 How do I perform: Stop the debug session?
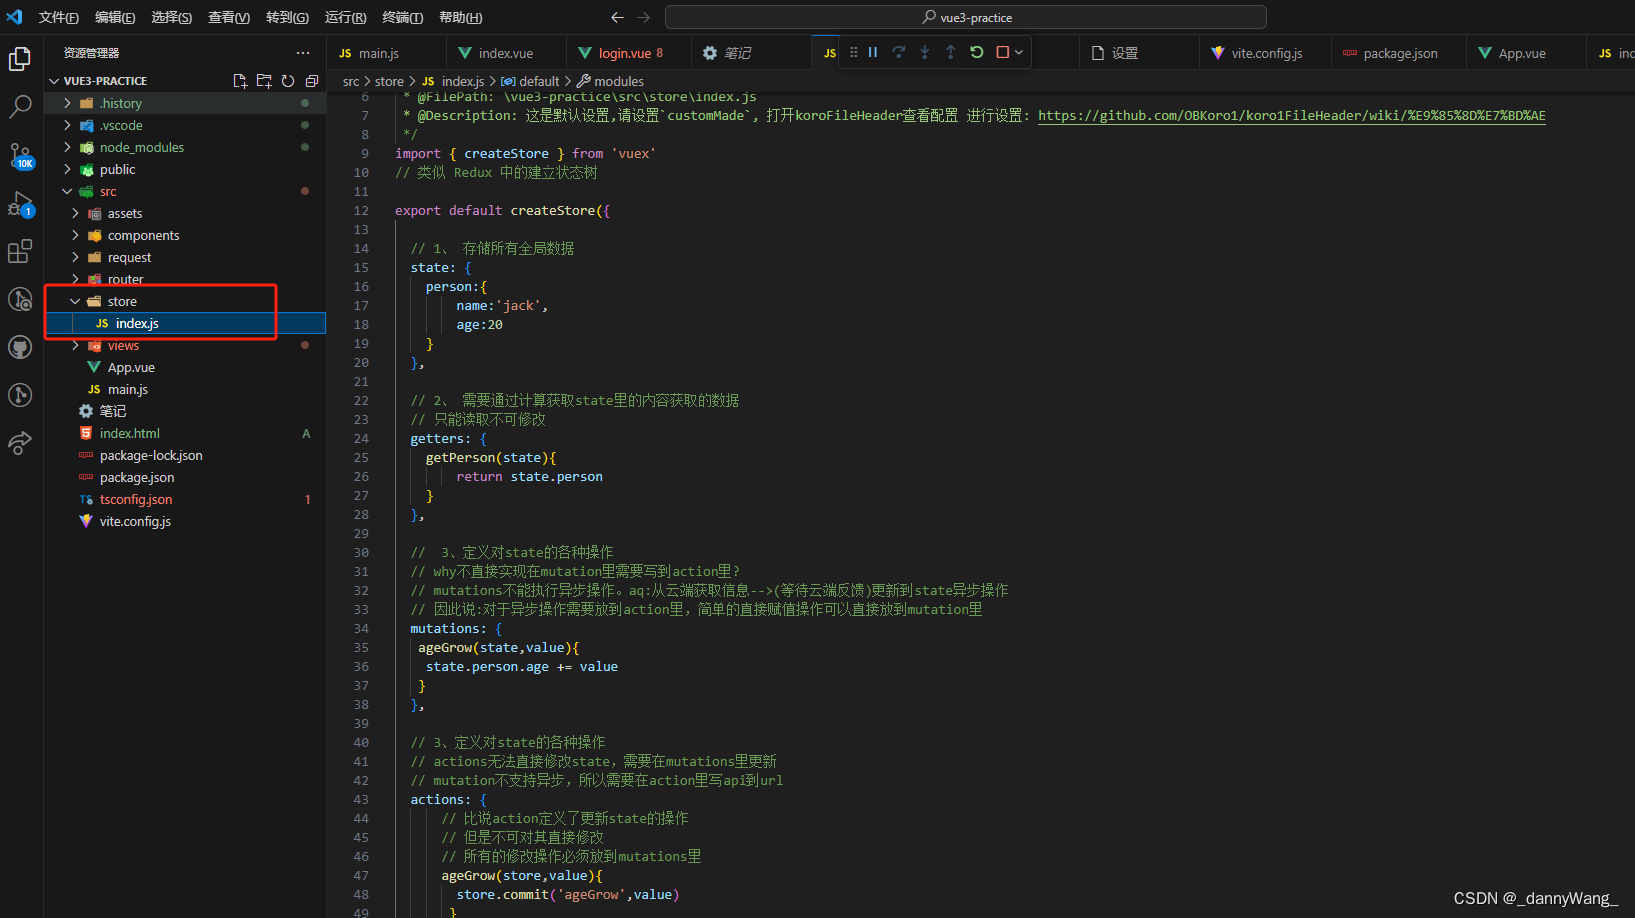(x=1003, y=52)
